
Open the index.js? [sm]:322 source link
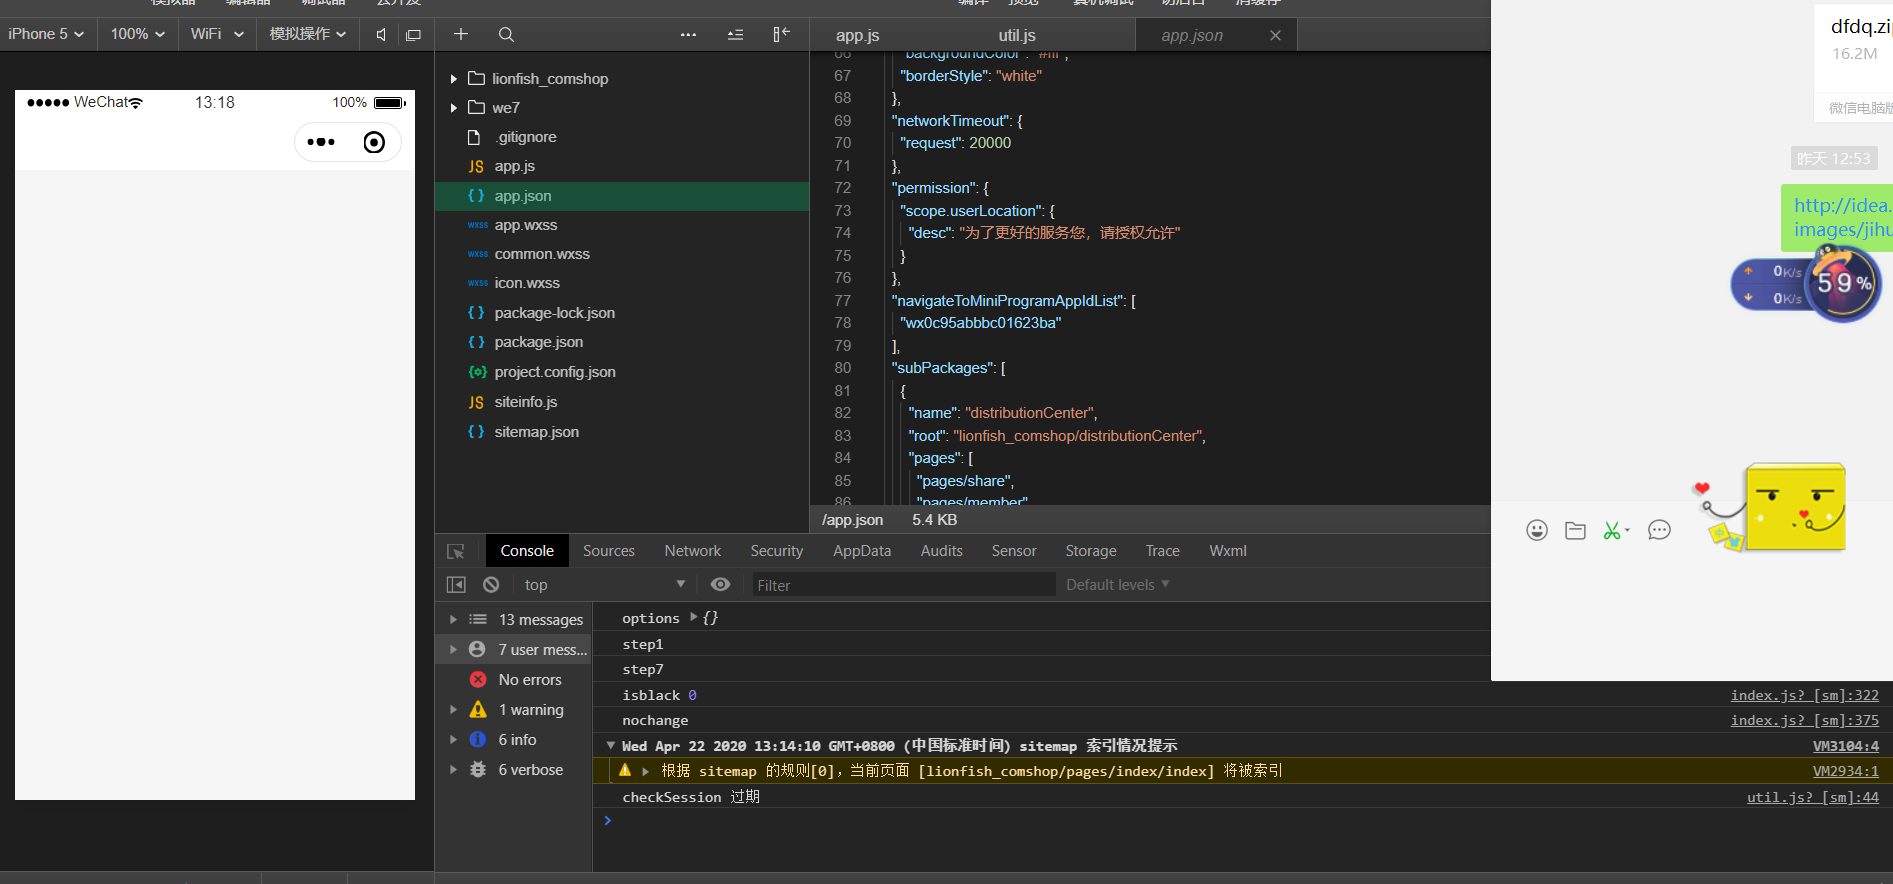(x=1804, y=695)
